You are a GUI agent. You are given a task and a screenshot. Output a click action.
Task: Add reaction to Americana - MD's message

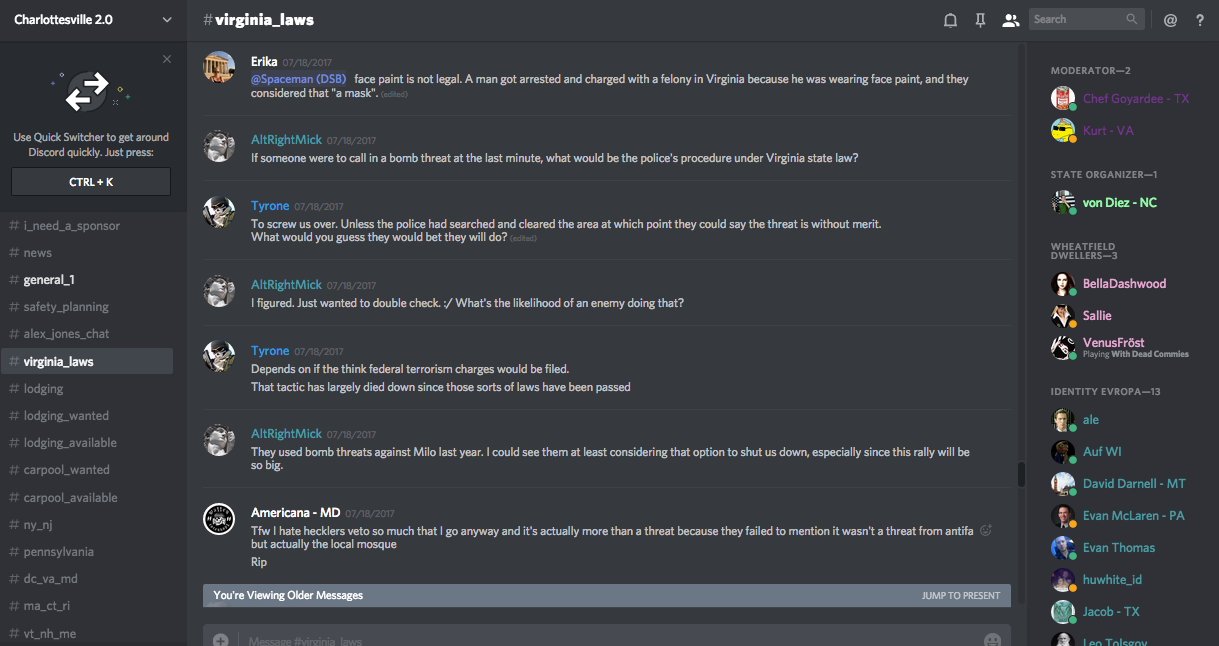click(x=986, y=531)
